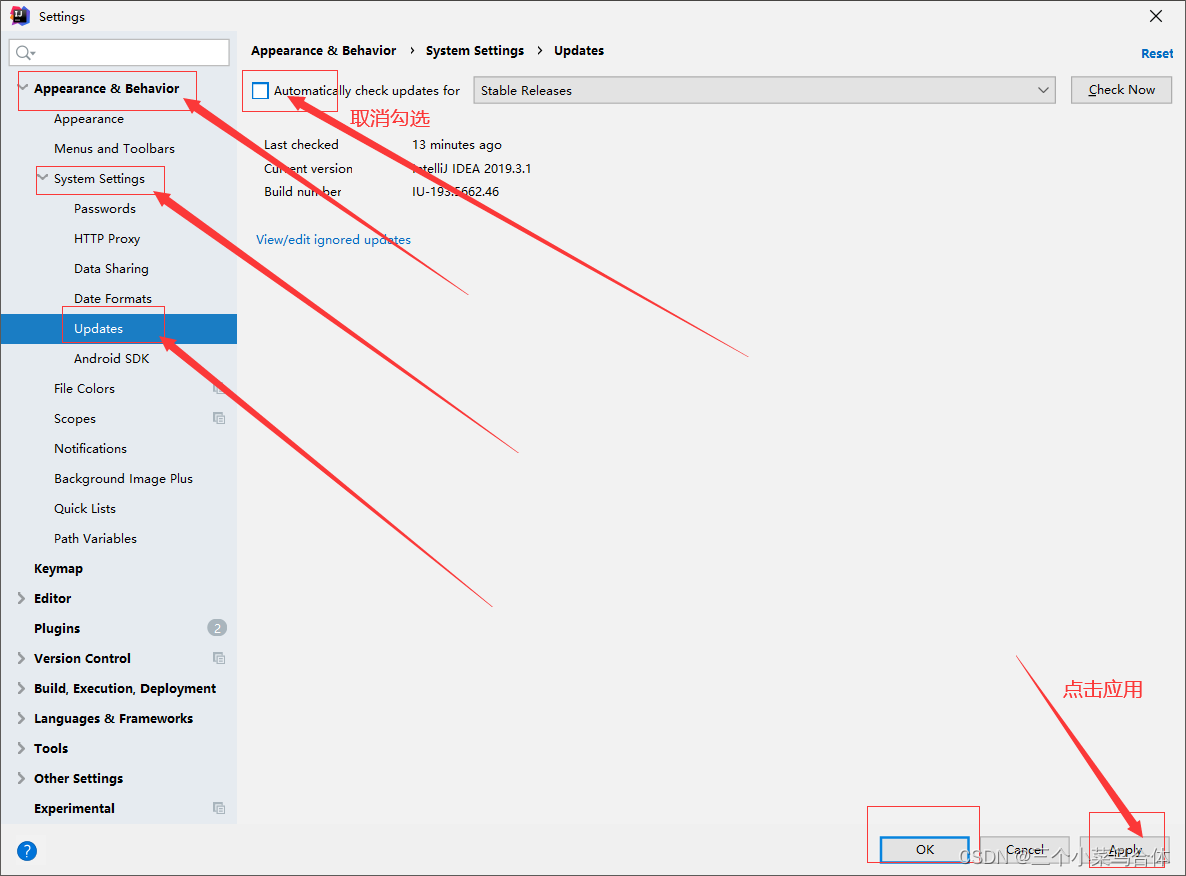Click Appearance & Behavior breadcrumb
The width and height of the screenshot is (1186, 876).
pos(324,51)
